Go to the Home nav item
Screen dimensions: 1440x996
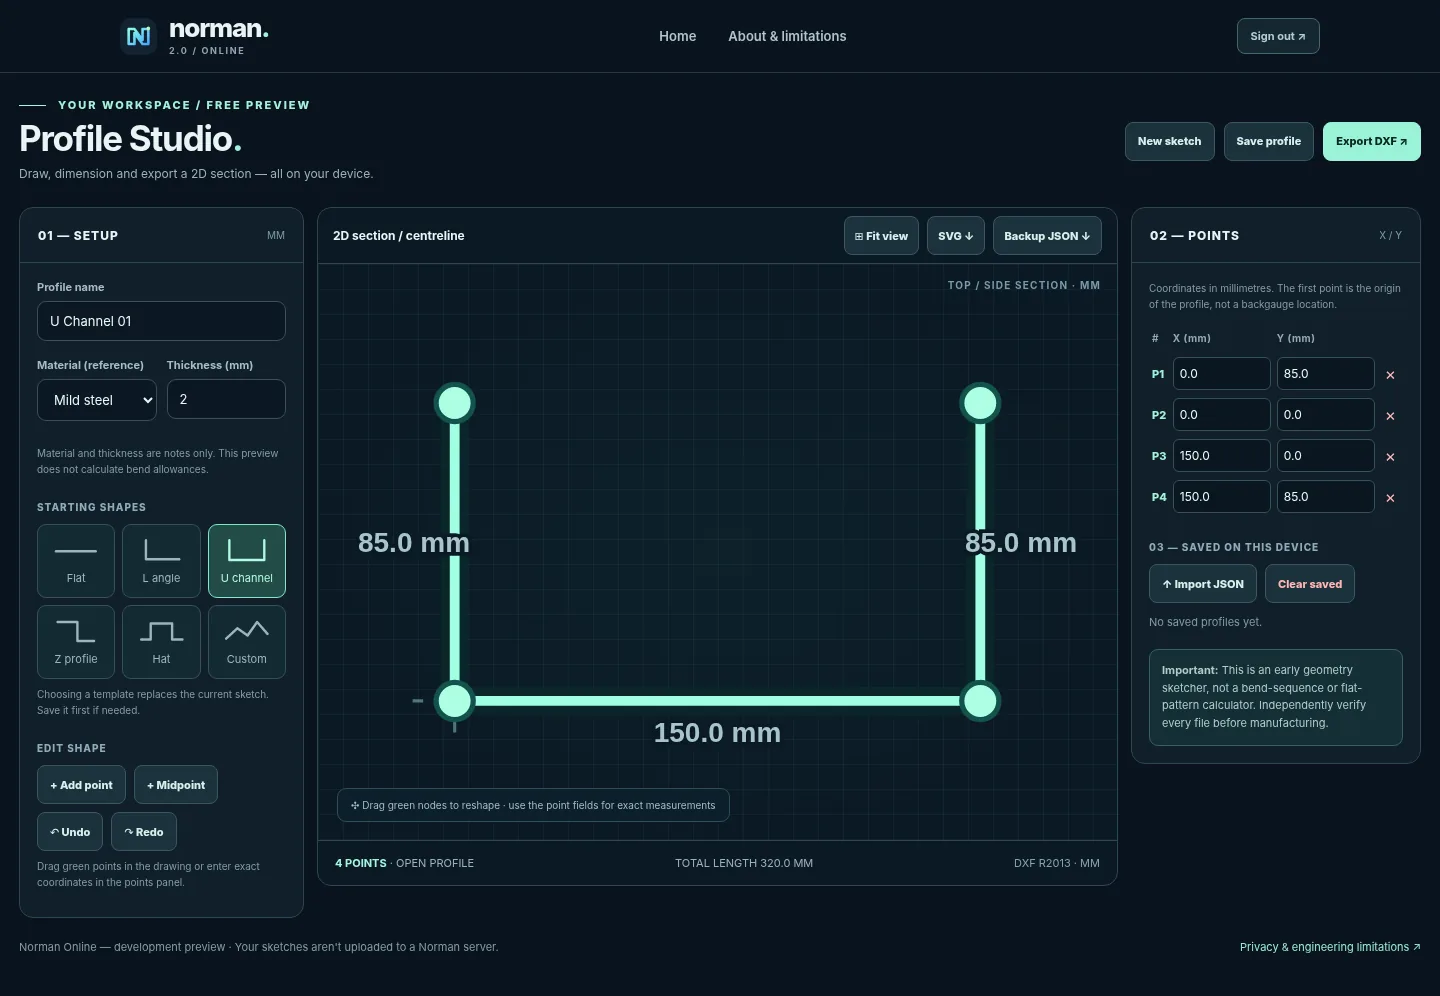(677, 36)
